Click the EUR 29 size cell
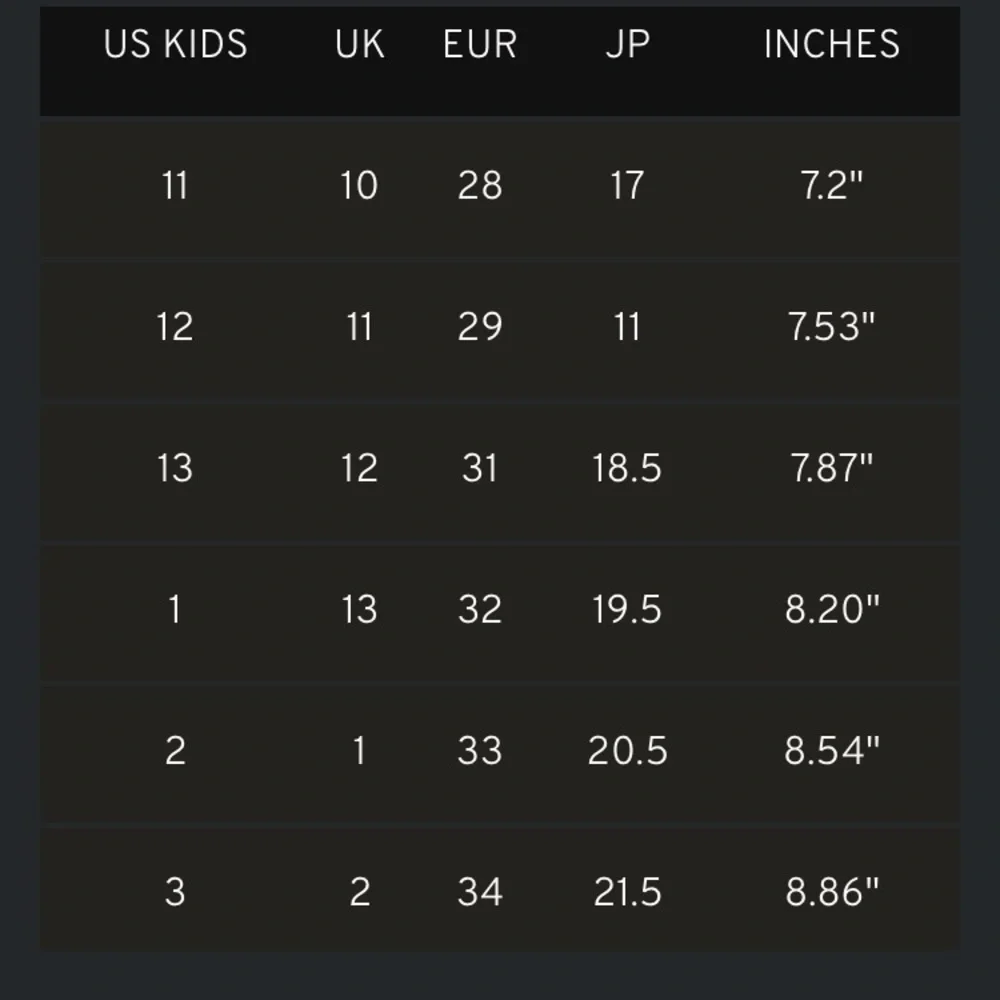Screen dimensions: 1000x1000 480,327
